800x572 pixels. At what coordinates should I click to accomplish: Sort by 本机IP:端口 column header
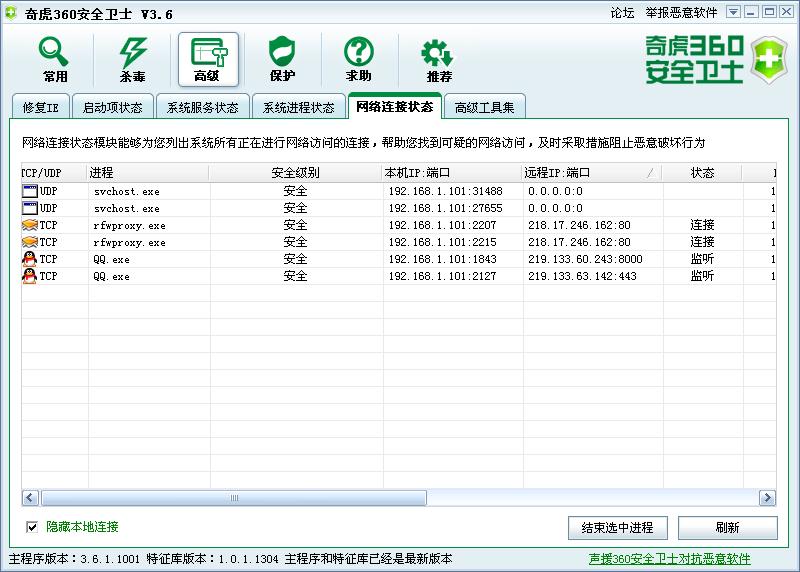coord(452,173)
